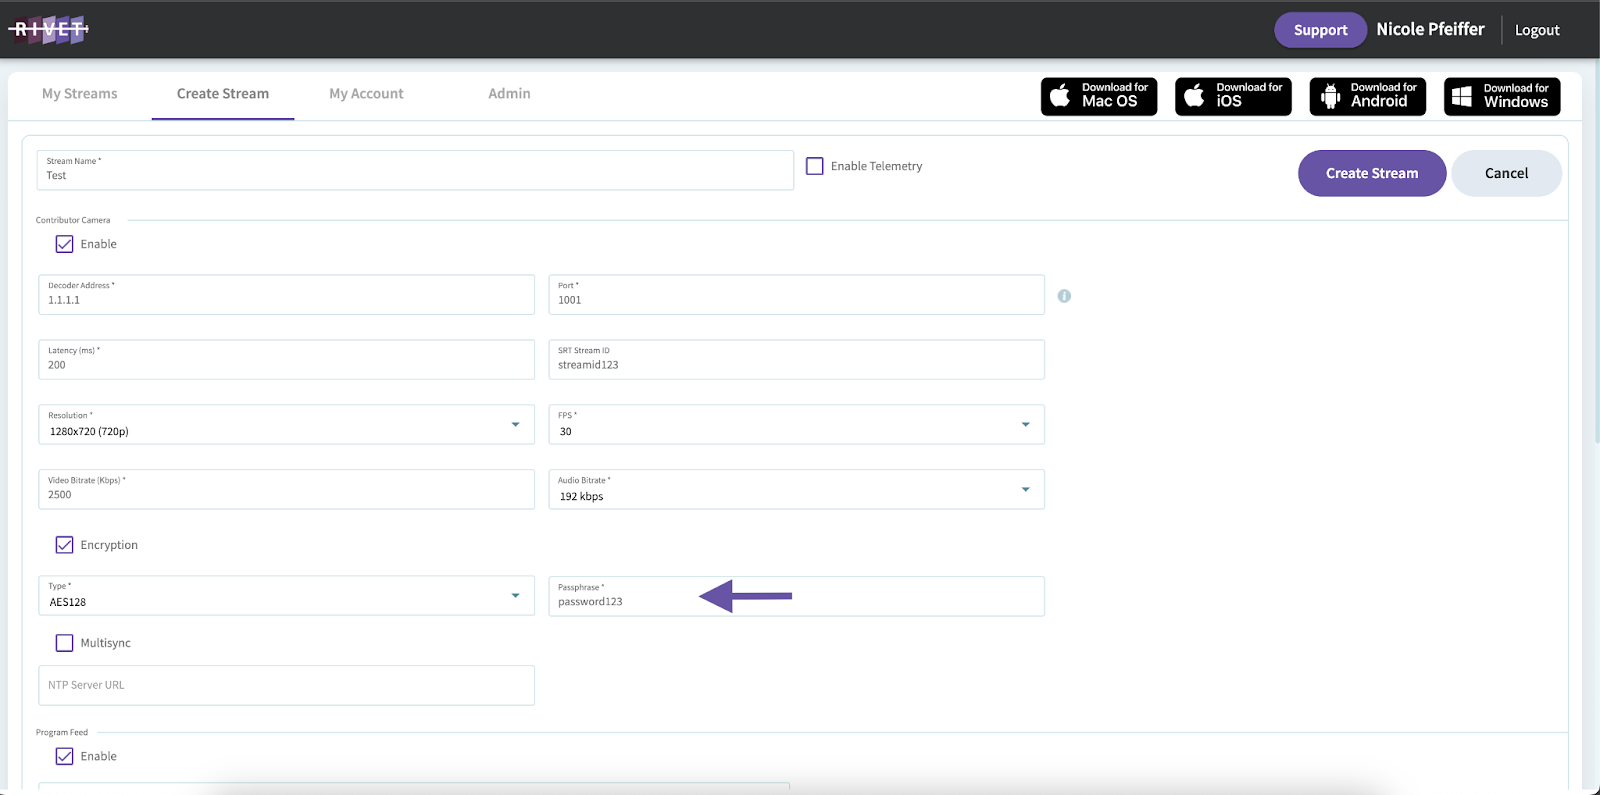Screen dimensions: 1600x795
Task: Click the purple Create Stream button
Action: point(1372,173)
